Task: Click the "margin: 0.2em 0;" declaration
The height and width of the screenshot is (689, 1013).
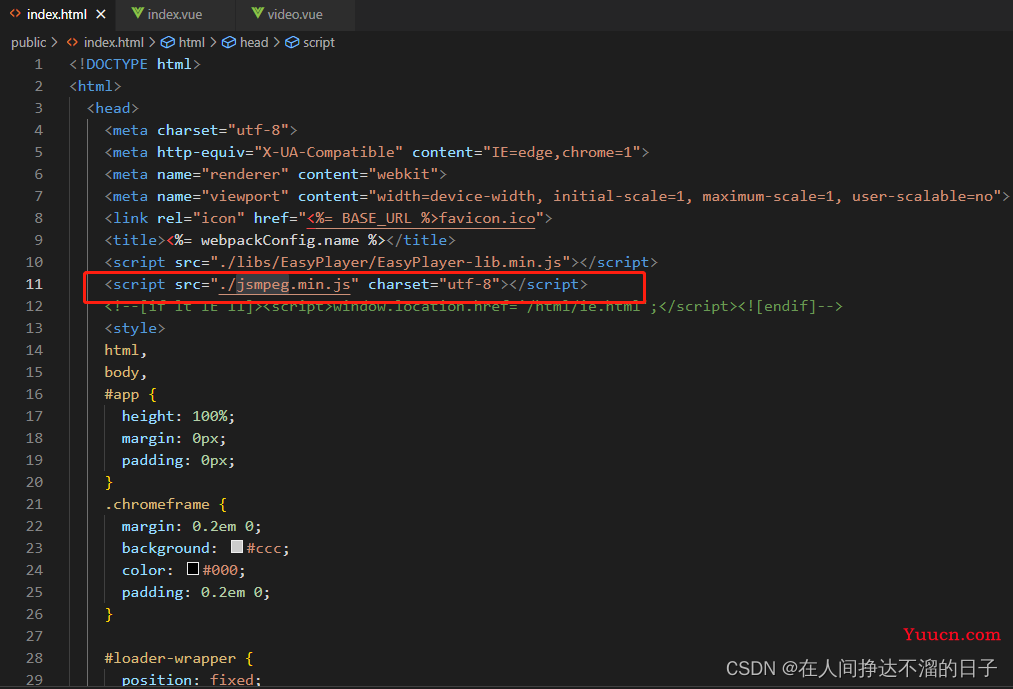Action: [192, 526]
